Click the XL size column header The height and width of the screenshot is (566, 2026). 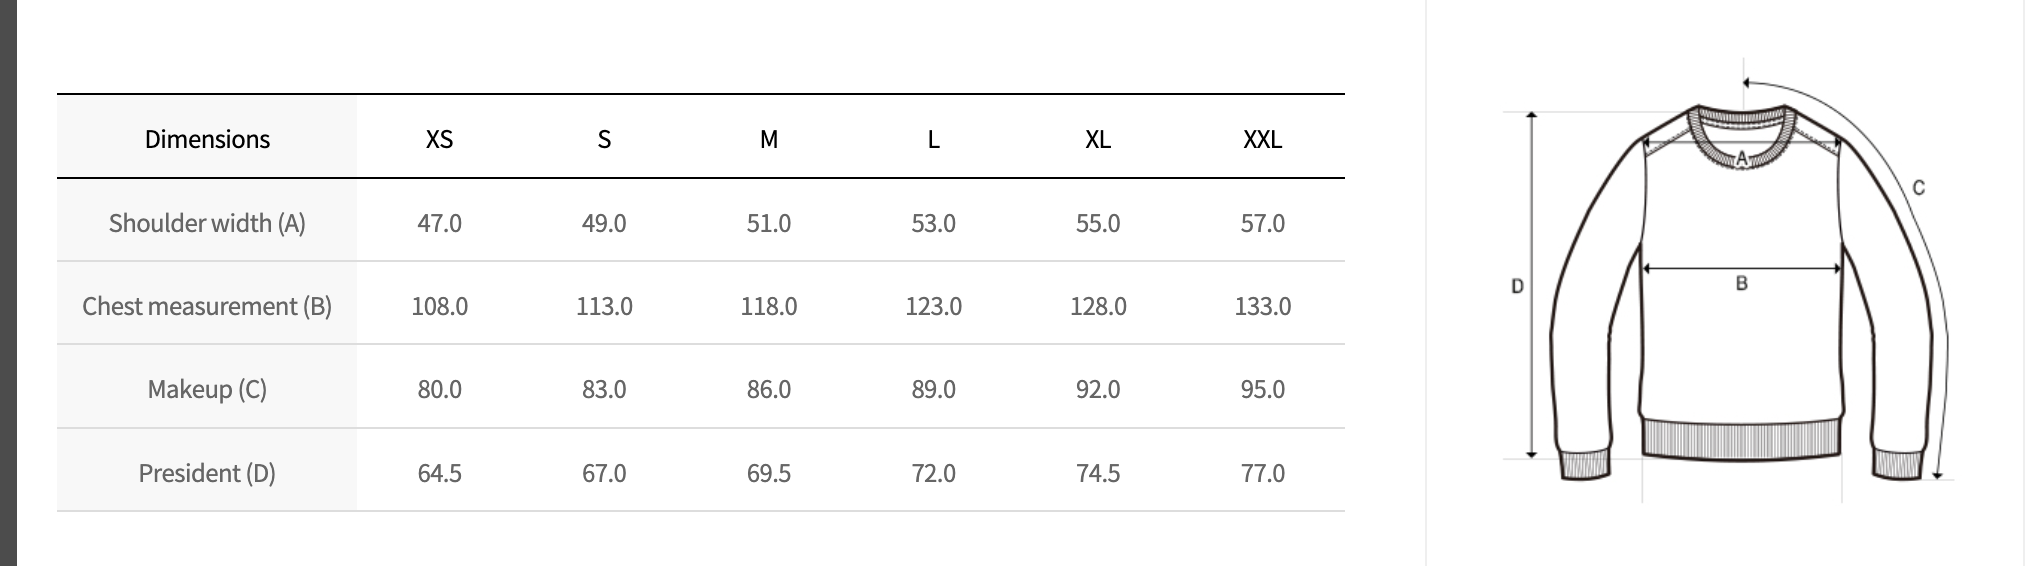tap(1097, 139)
